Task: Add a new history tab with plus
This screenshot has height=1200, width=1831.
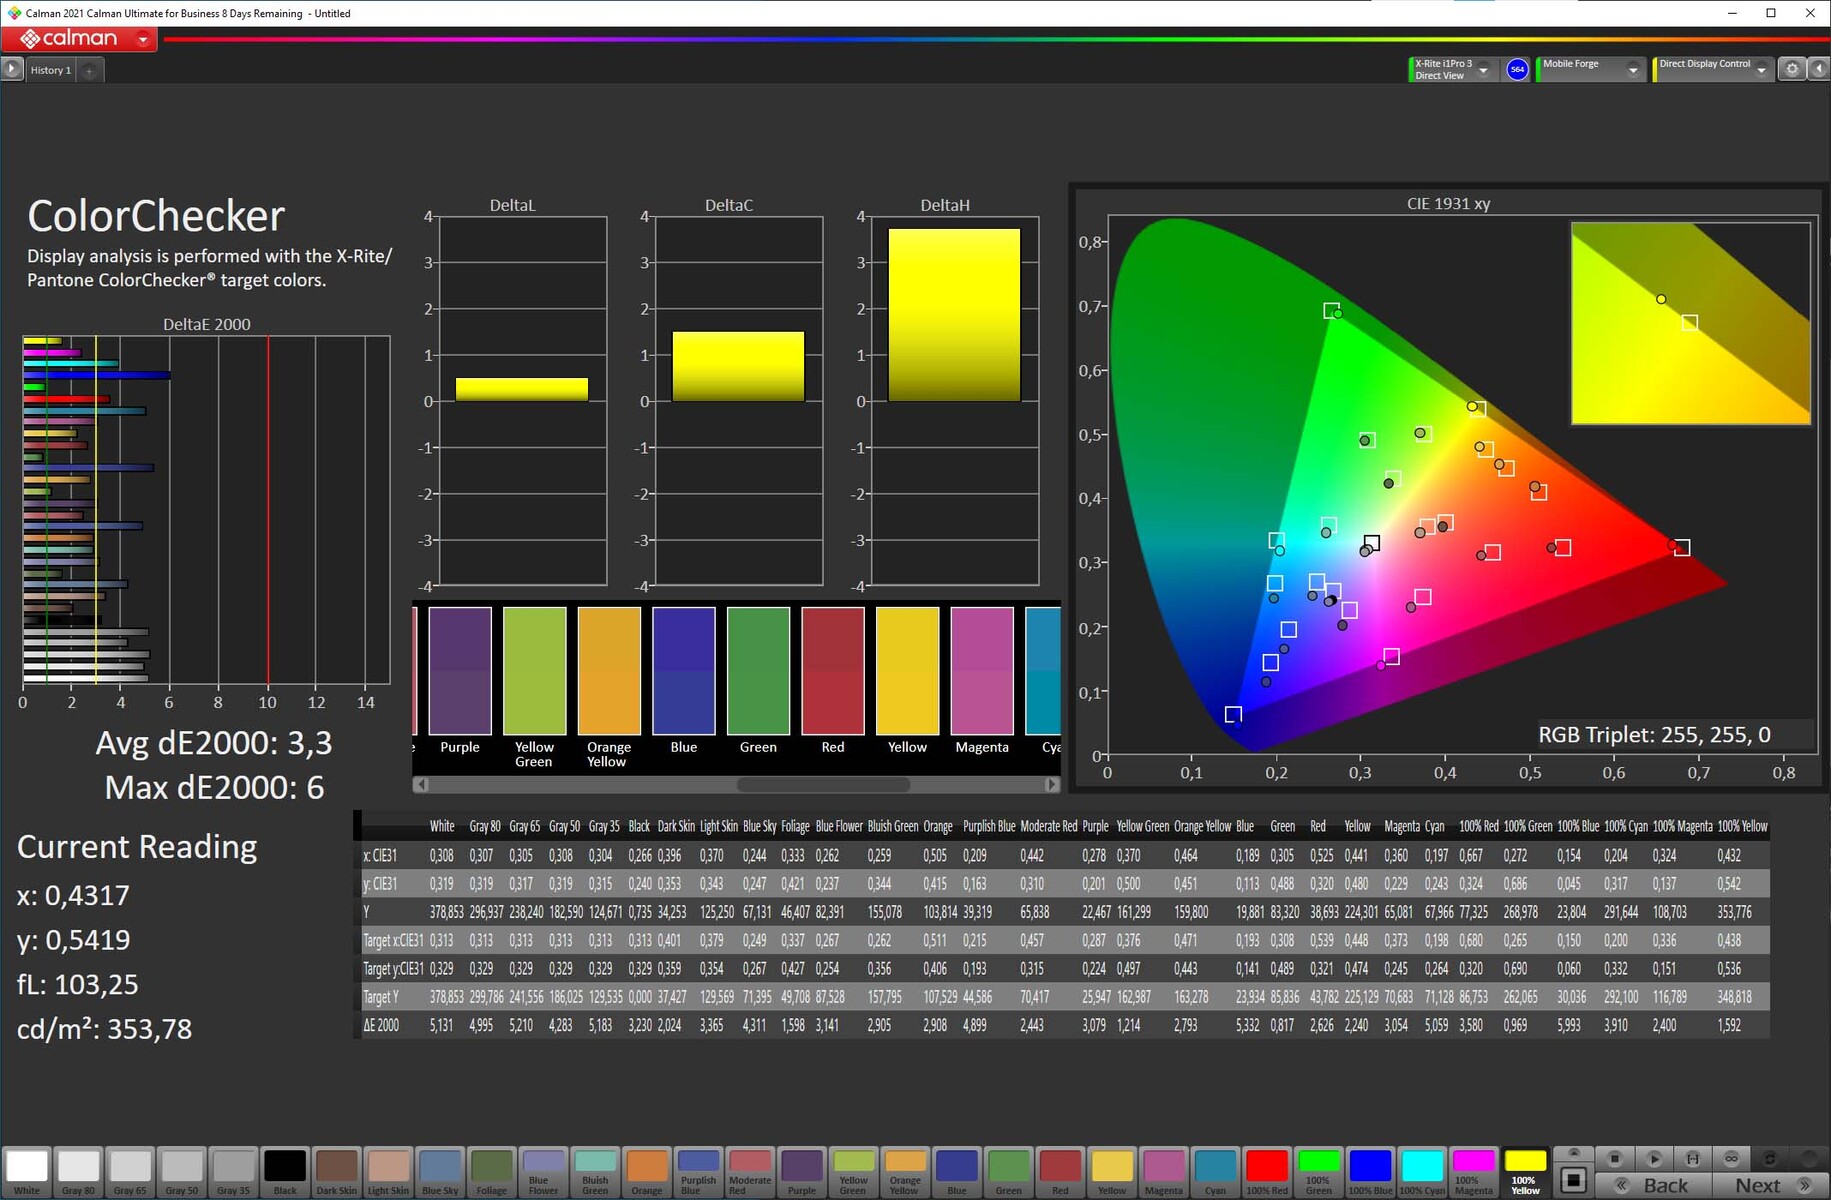Action: coord(89,70)
